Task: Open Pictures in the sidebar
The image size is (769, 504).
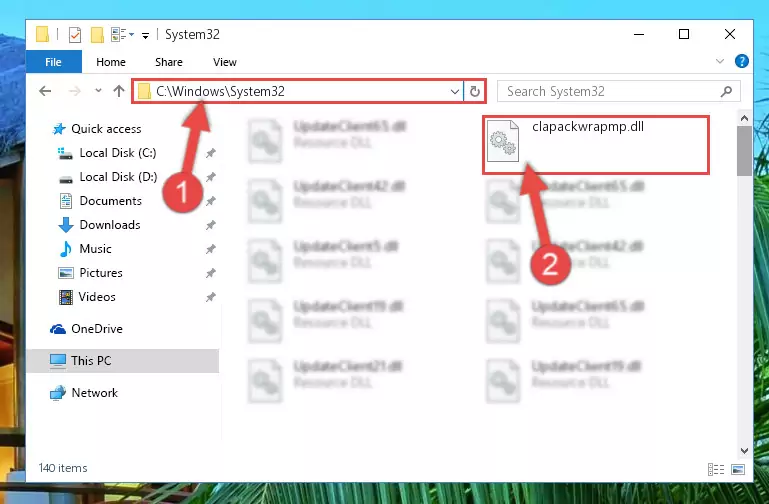Action: click(x=101, y=273)
